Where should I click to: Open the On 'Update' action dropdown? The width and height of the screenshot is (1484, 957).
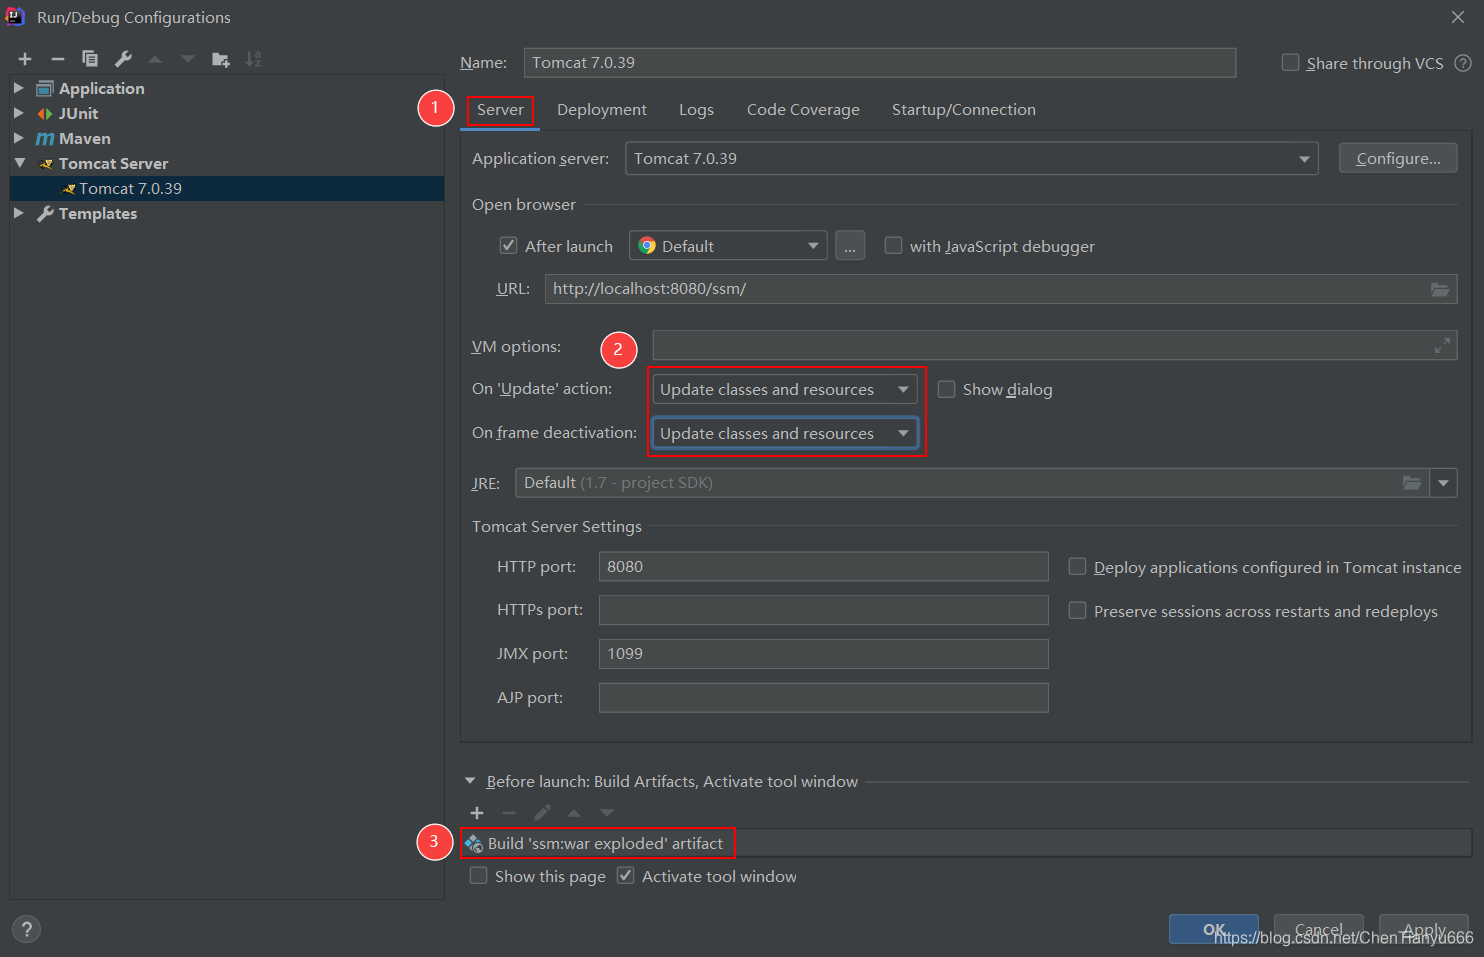pyautogui.click(x=785, y=390)
